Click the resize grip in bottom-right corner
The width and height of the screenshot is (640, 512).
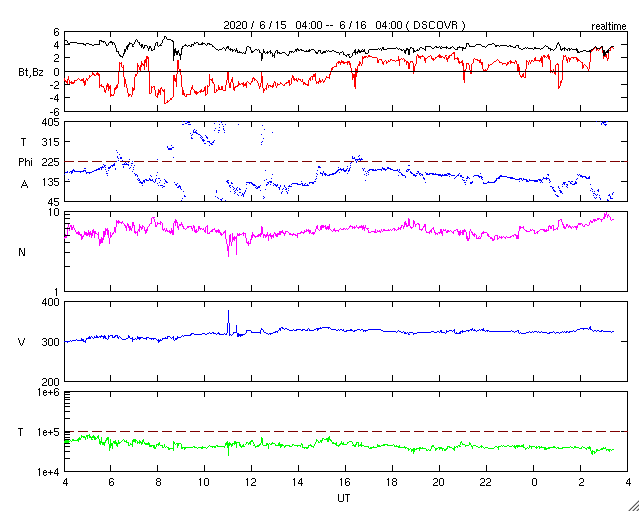tap(634, 506)
